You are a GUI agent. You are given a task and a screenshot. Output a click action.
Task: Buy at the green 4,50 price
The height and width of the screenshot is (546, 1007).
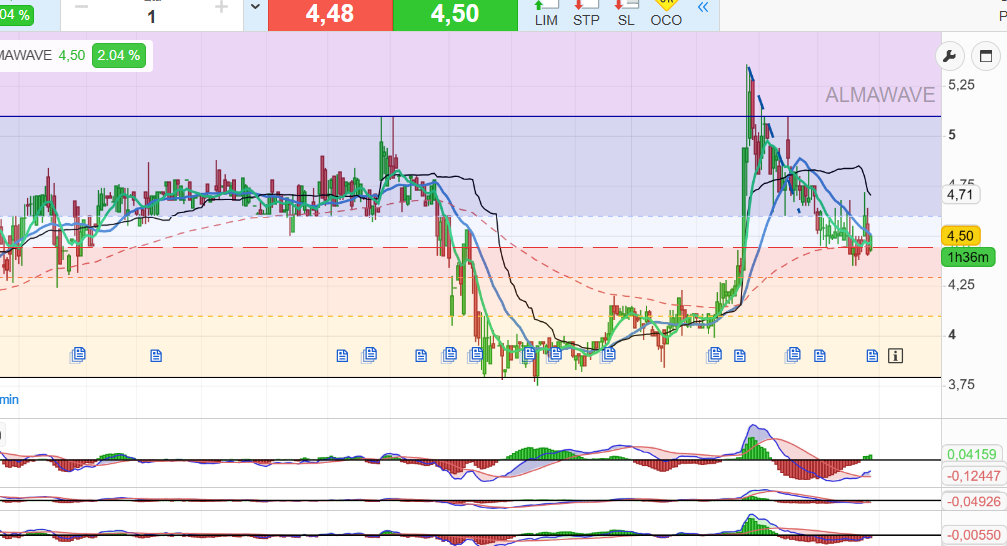coord(455,14)
